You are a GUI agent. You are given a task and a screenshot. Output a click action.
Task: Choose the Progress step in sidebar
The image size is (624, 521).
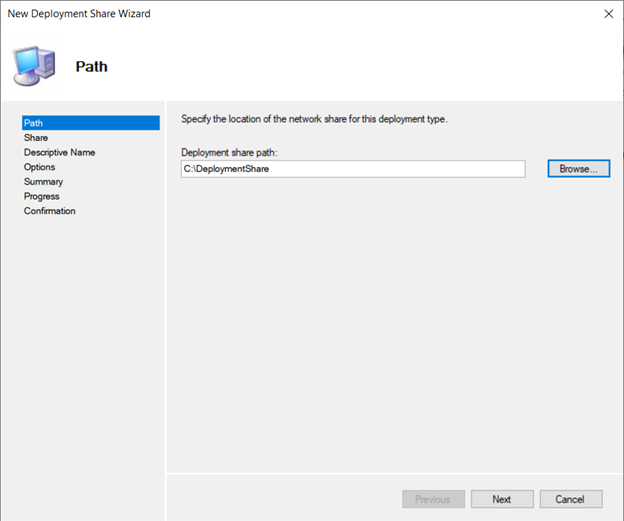point(41,196)
